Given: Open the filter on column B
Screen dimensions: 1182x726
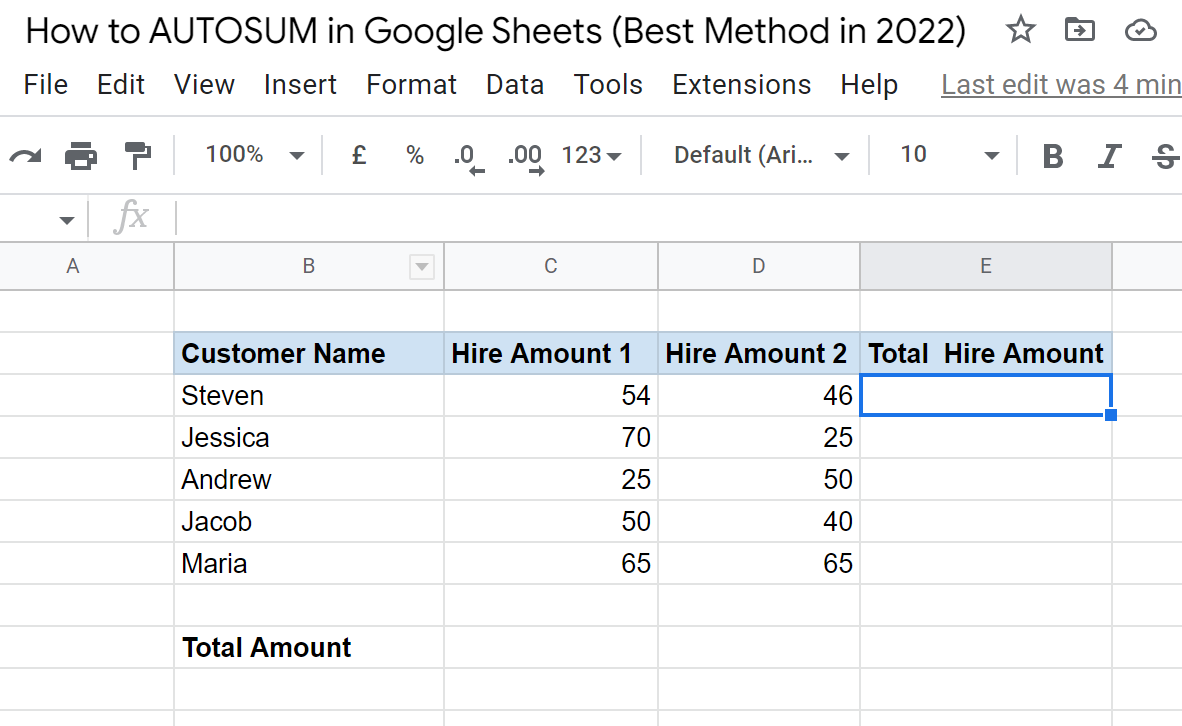Looking at the screenshot, I should [x=422, y=266].
